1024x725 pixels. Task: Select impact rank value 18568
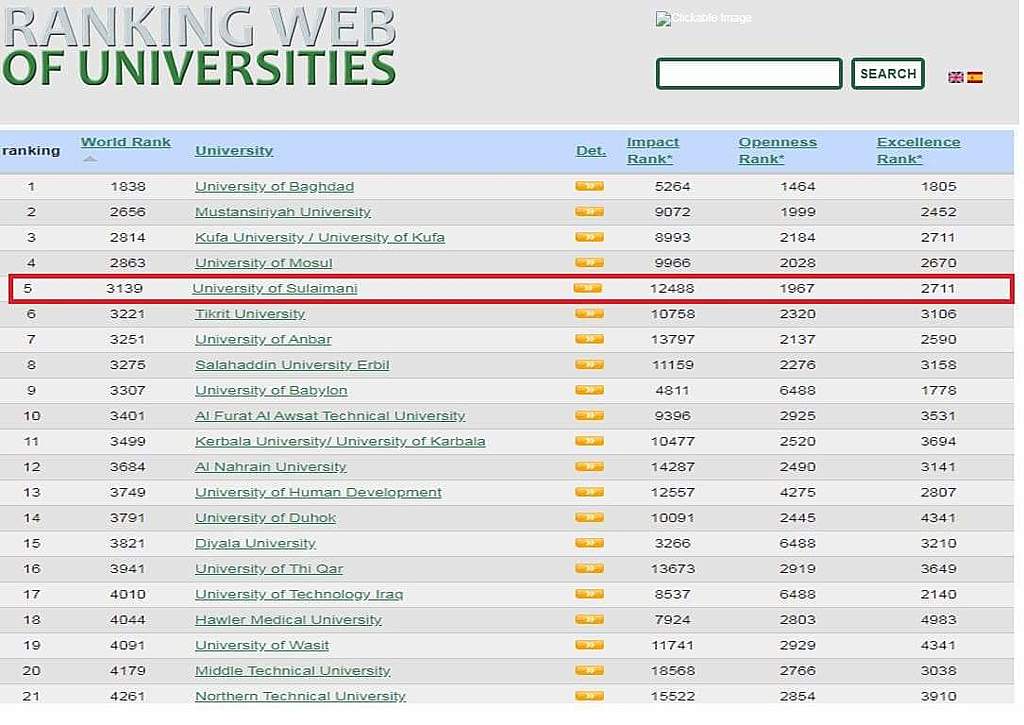[673, 671]
